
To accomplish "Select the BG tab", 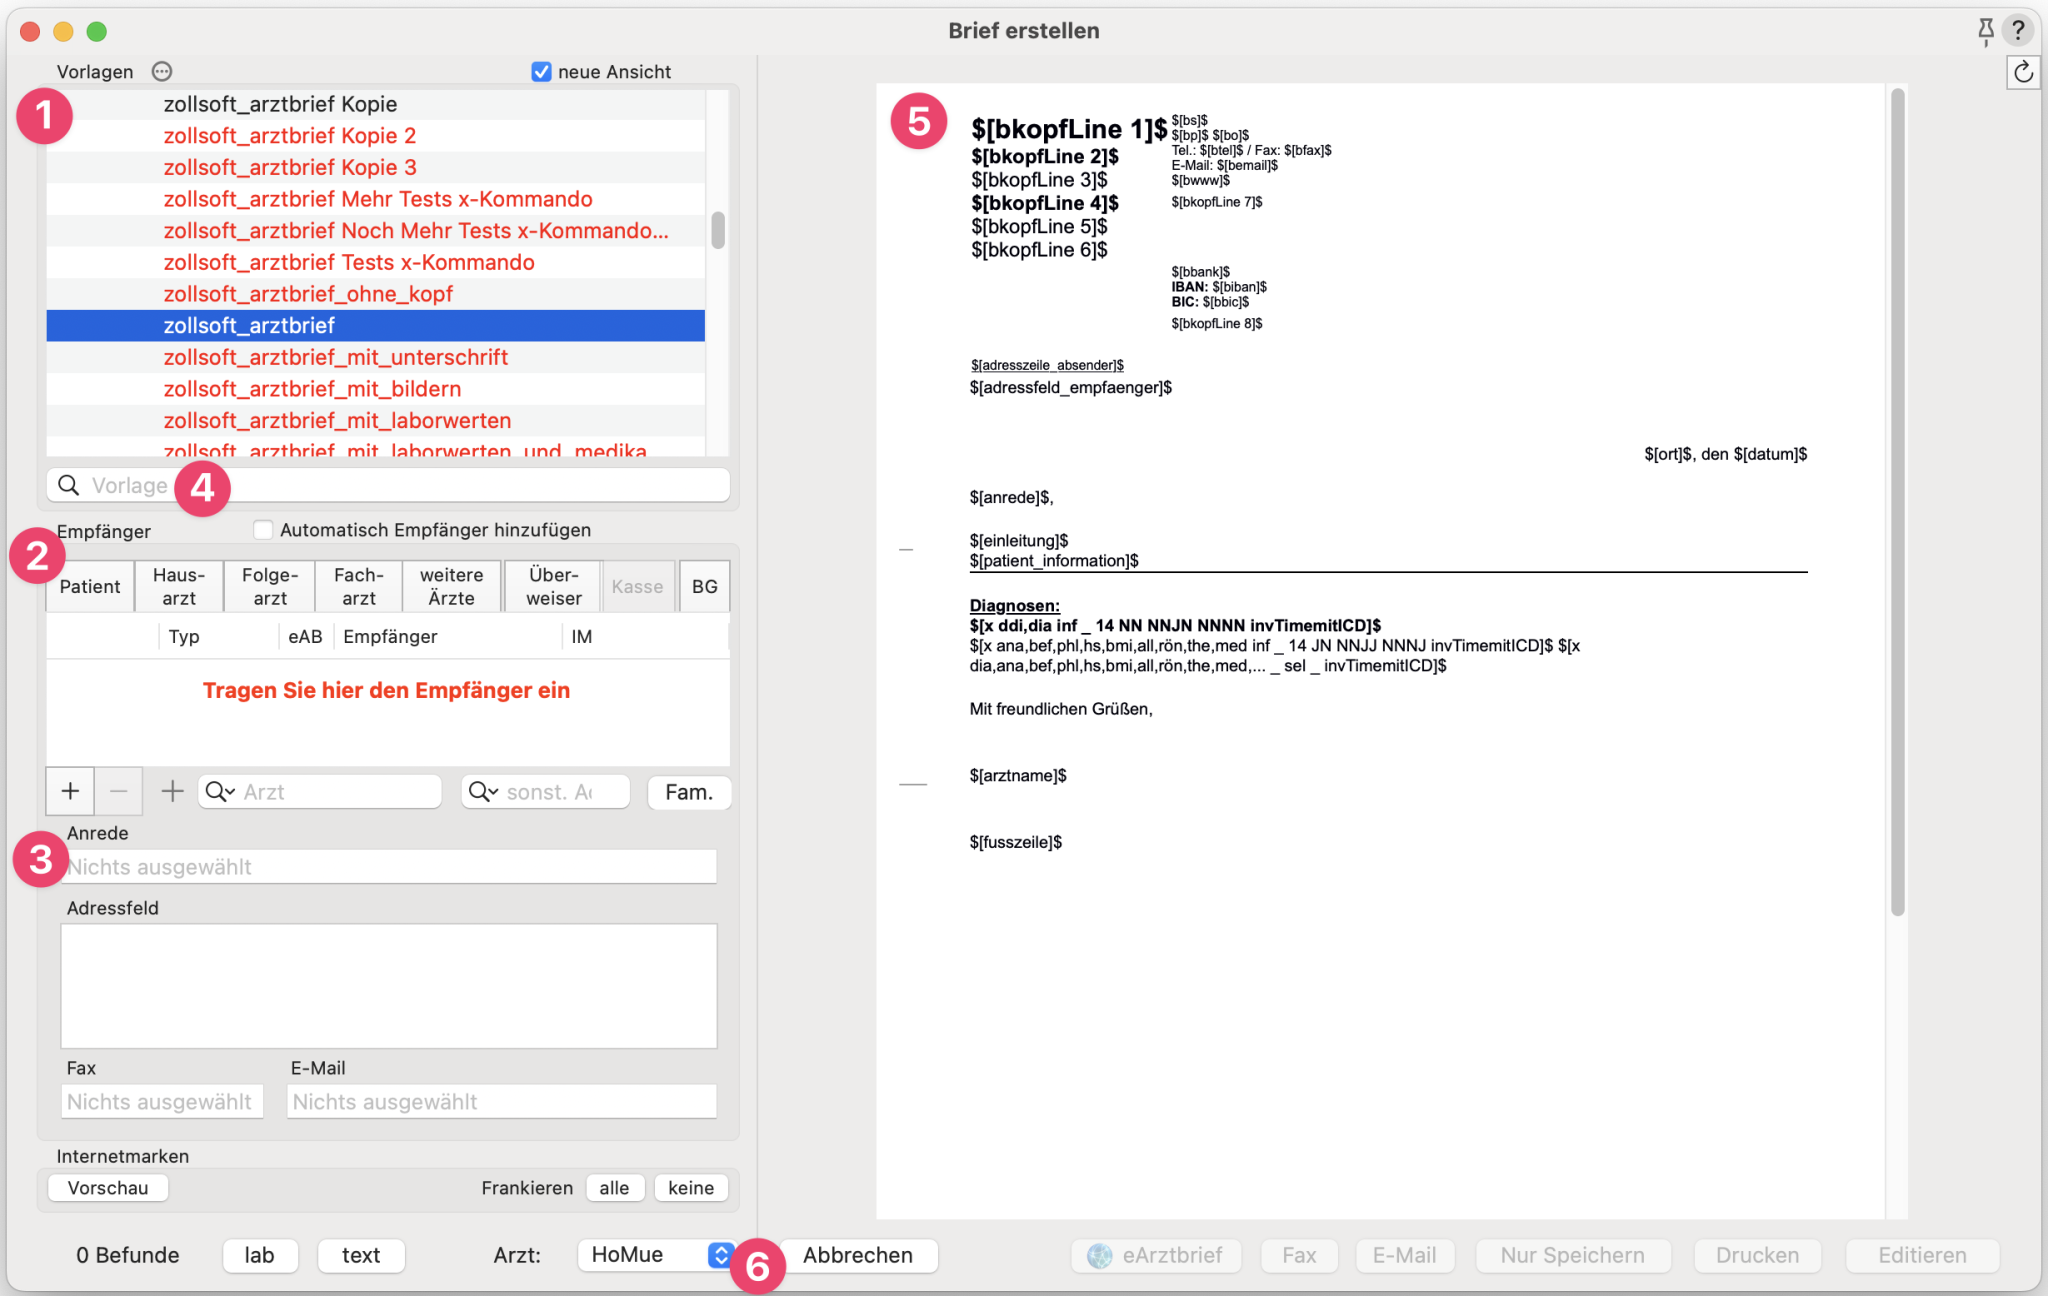I will pyautogui.click(x=705, y=586).
